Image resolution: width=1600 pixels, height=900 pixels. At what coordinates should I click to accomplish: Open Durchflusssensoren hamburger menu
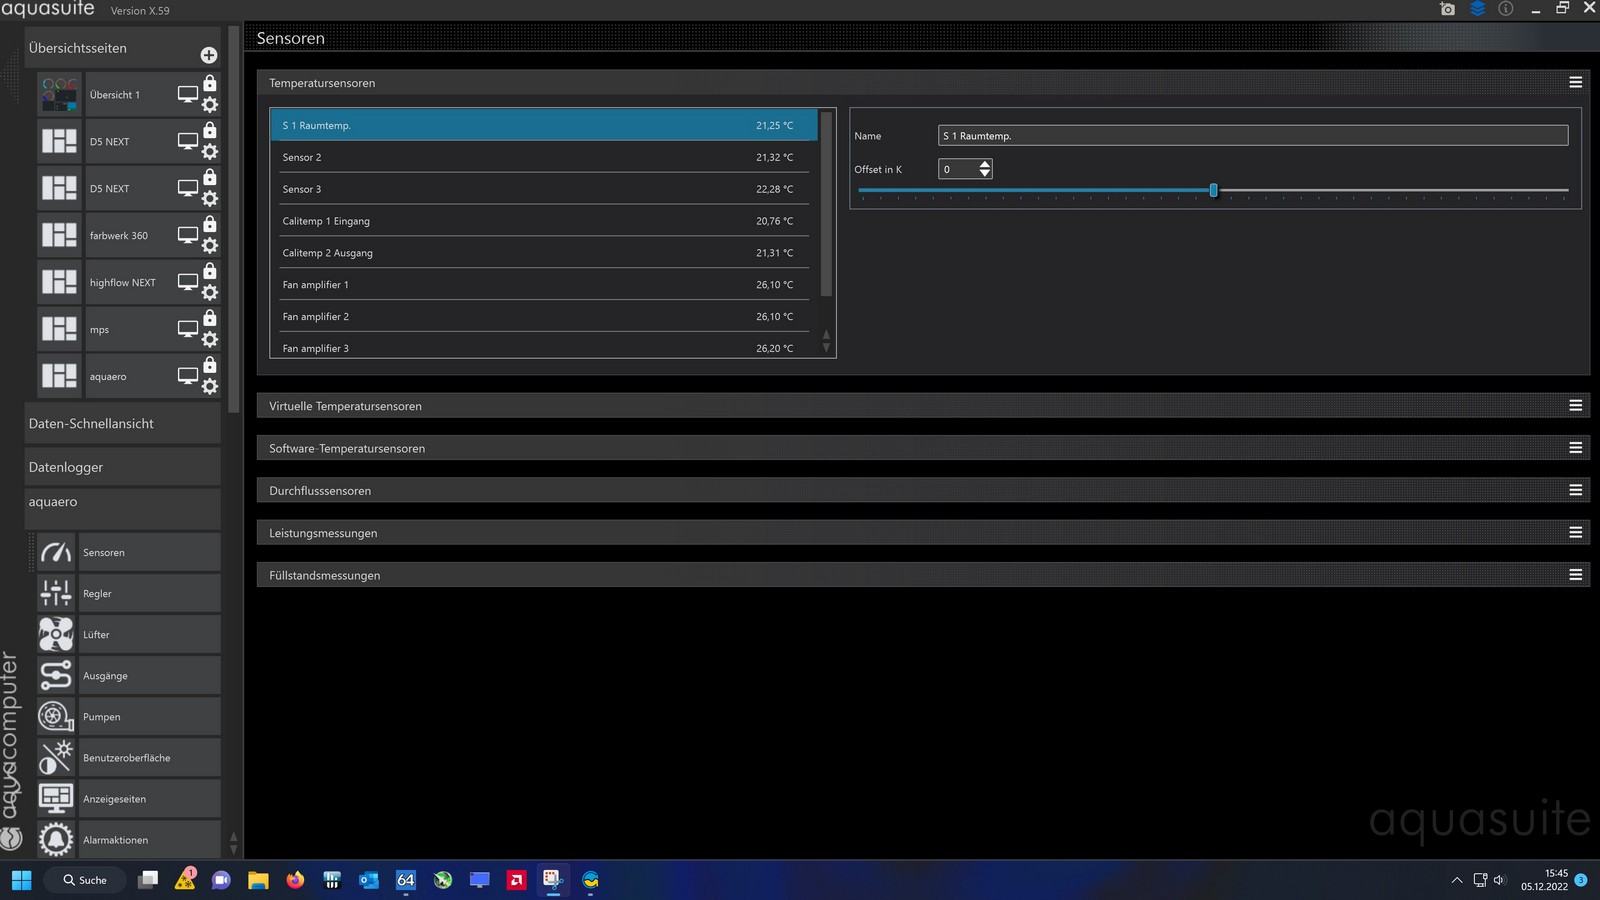click(x=1575, y=490)
